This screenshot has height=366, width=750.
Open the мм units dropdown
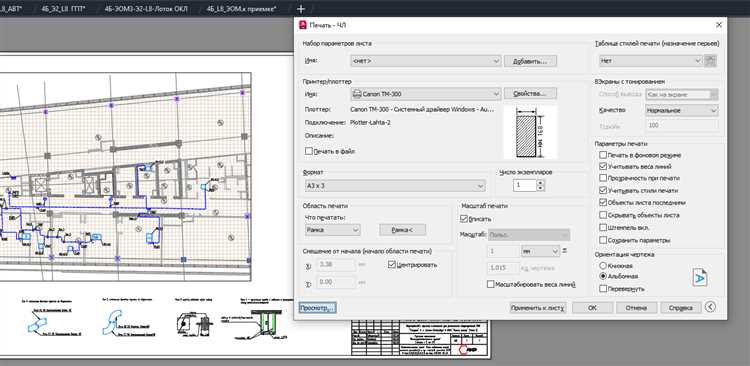click(540, 251)
